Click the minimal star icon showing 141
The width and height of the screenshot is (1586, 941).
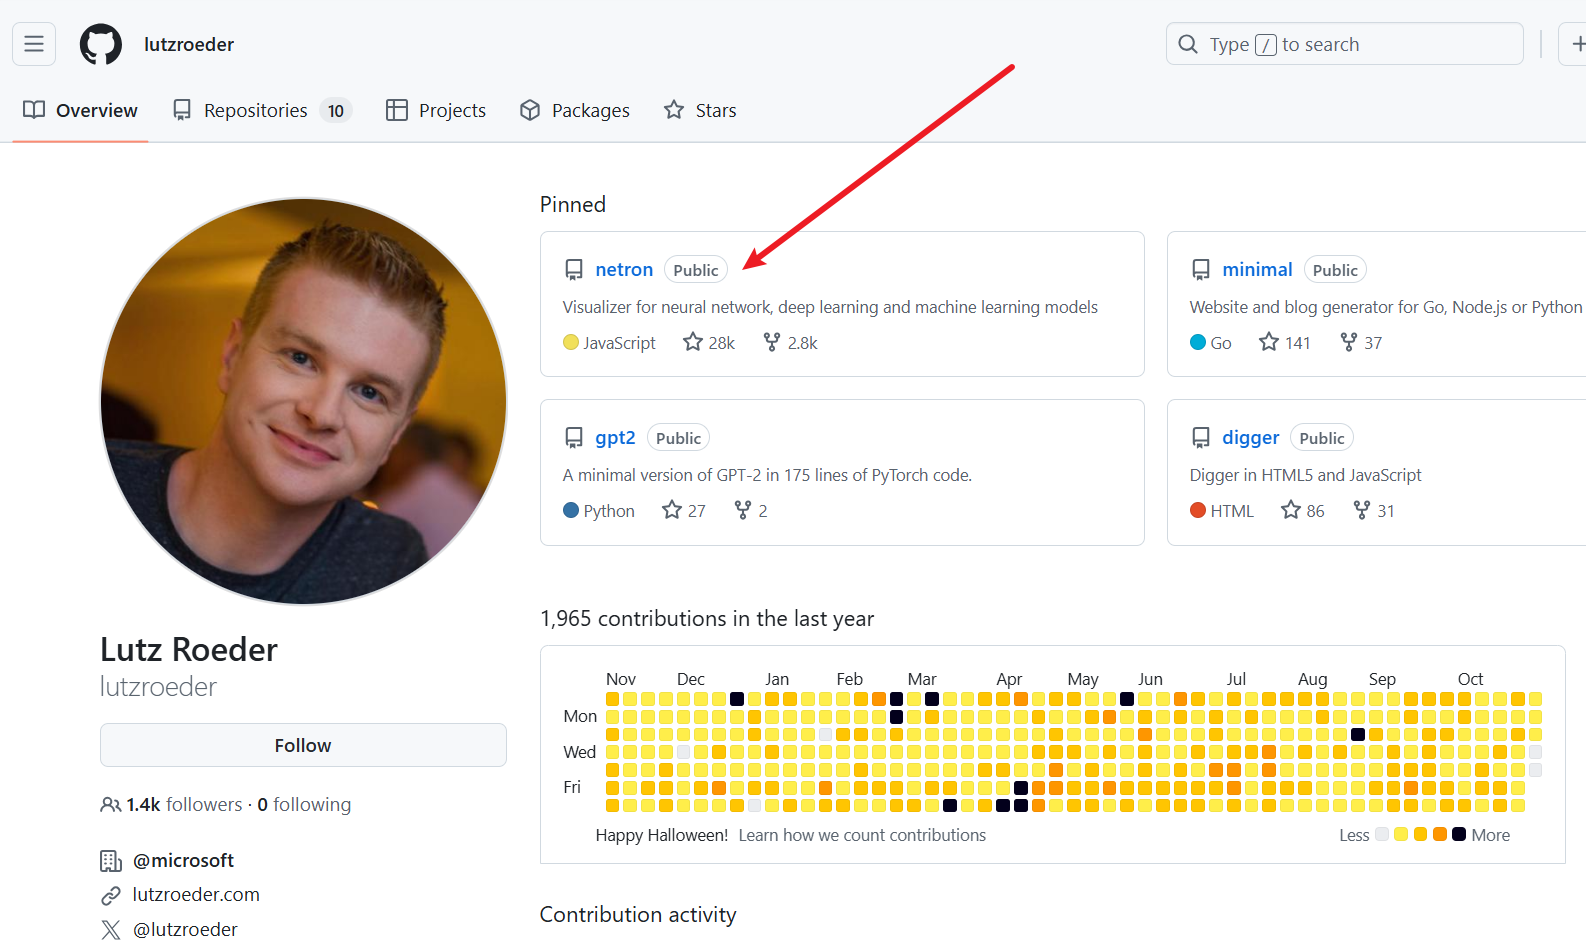[1269, 342]
